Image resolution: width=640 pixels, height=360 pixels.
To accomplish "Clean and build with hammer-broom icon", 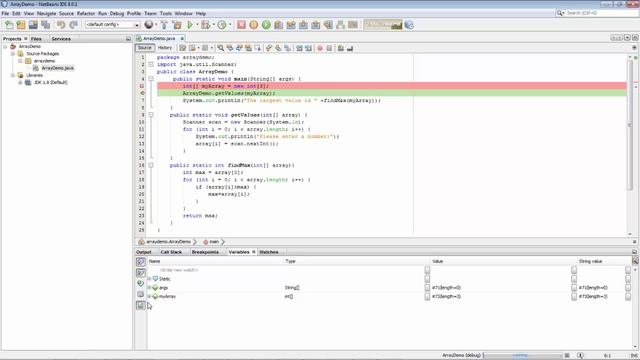I will pos(177,25).
